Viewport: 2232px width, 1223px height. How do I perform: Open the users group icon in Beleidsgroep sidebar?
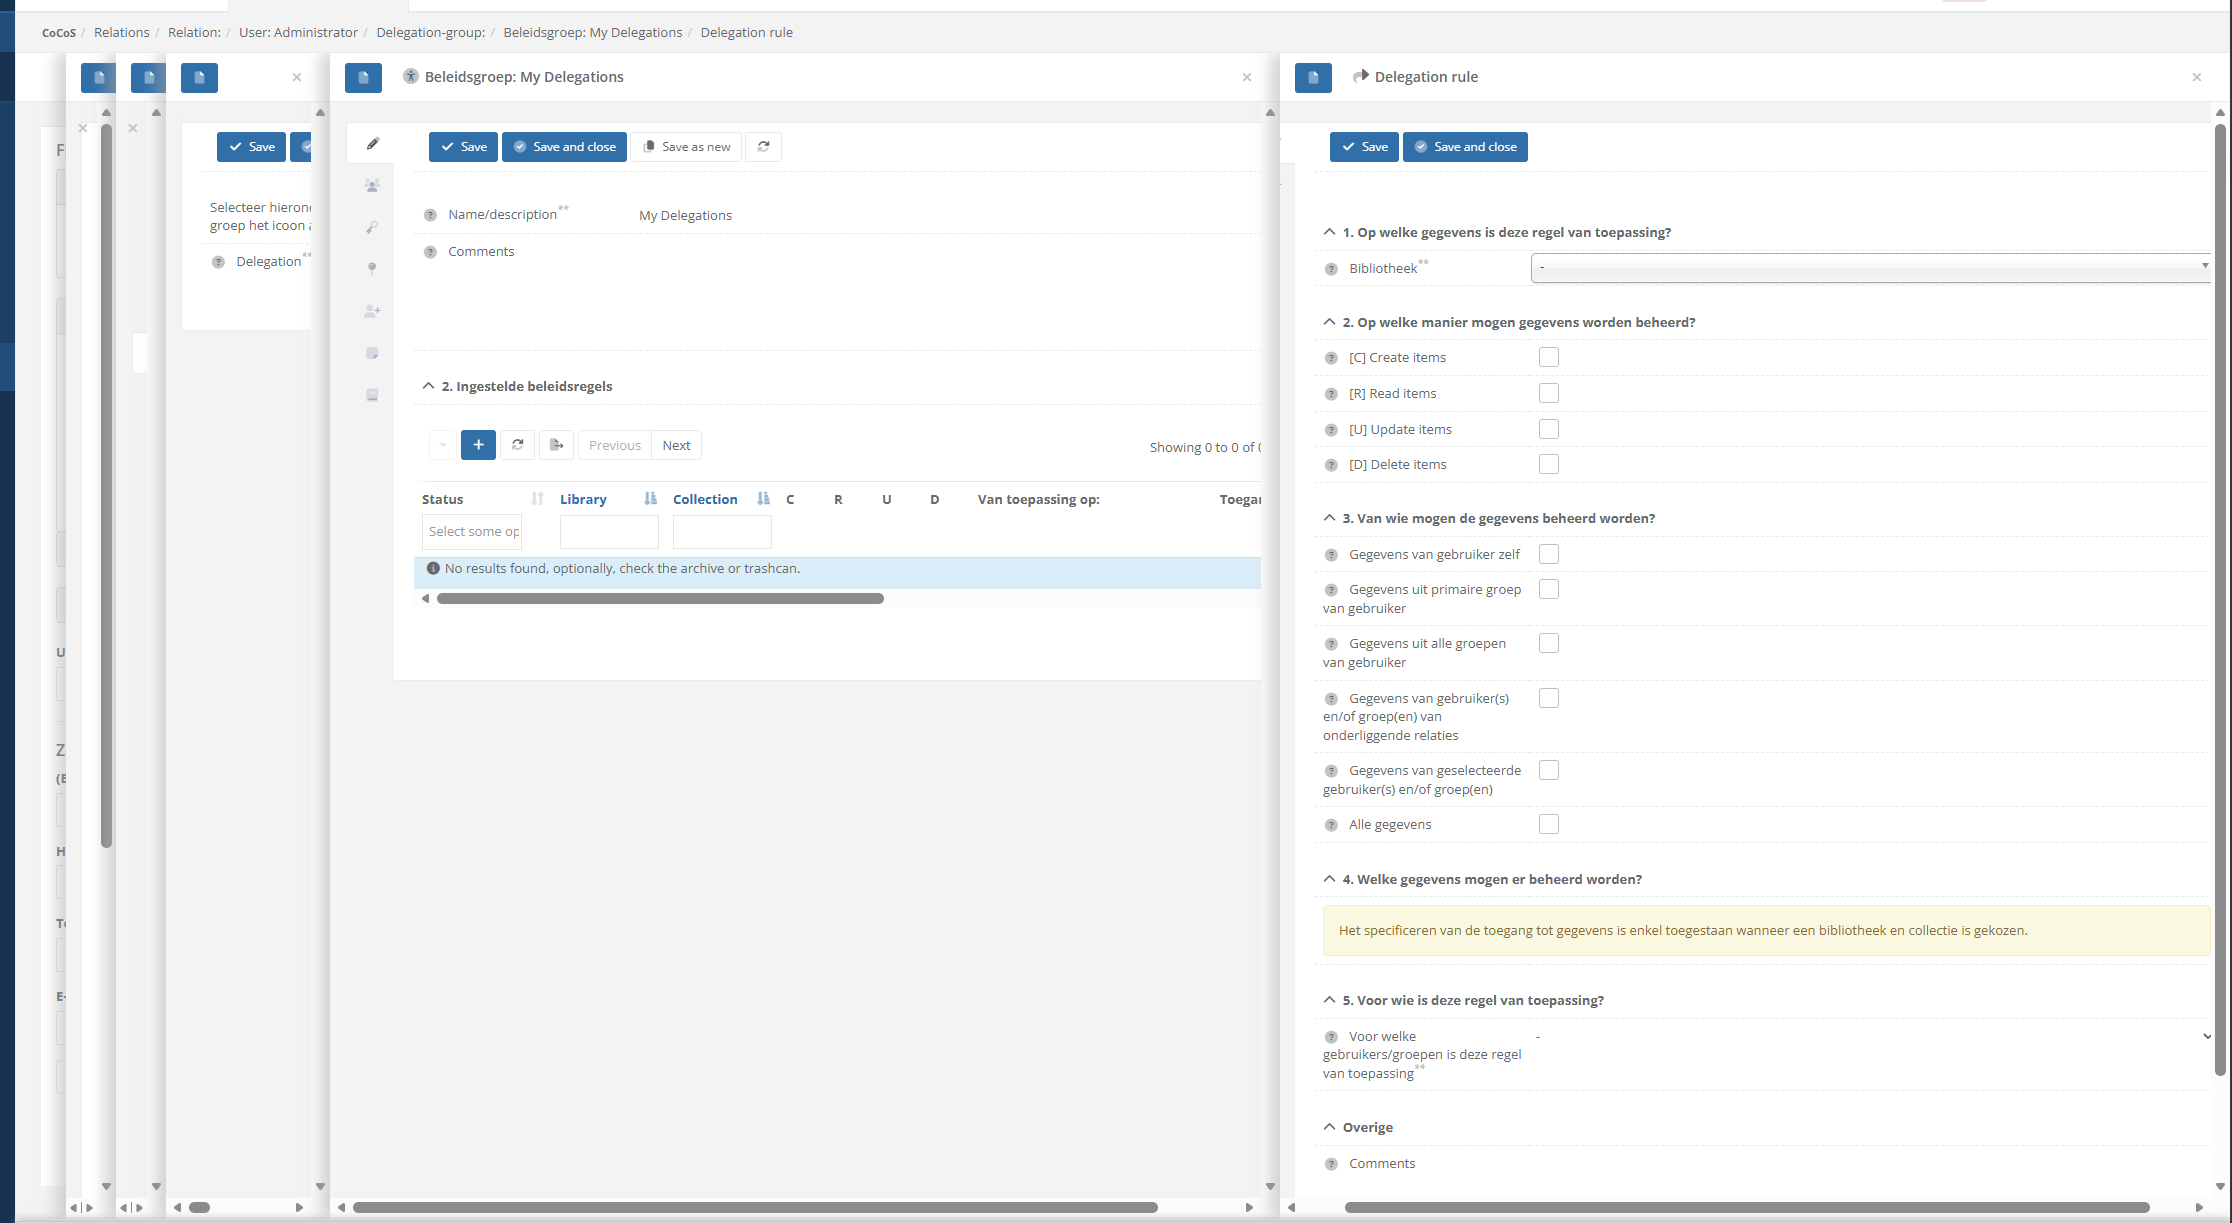click(372, 186)
